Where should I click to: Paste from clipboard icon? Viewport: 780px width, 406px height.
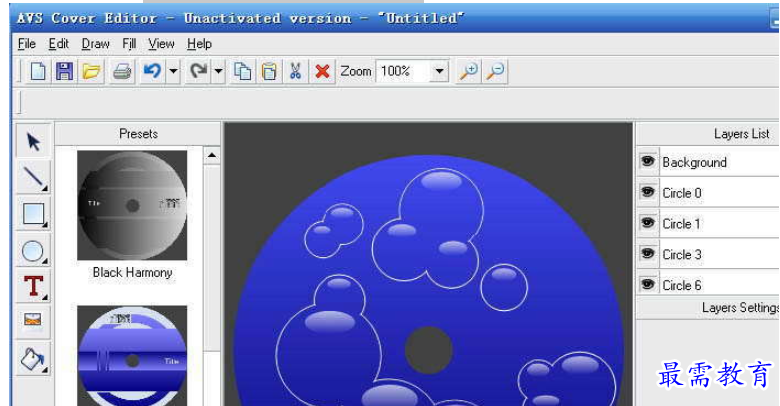point(269,71)
